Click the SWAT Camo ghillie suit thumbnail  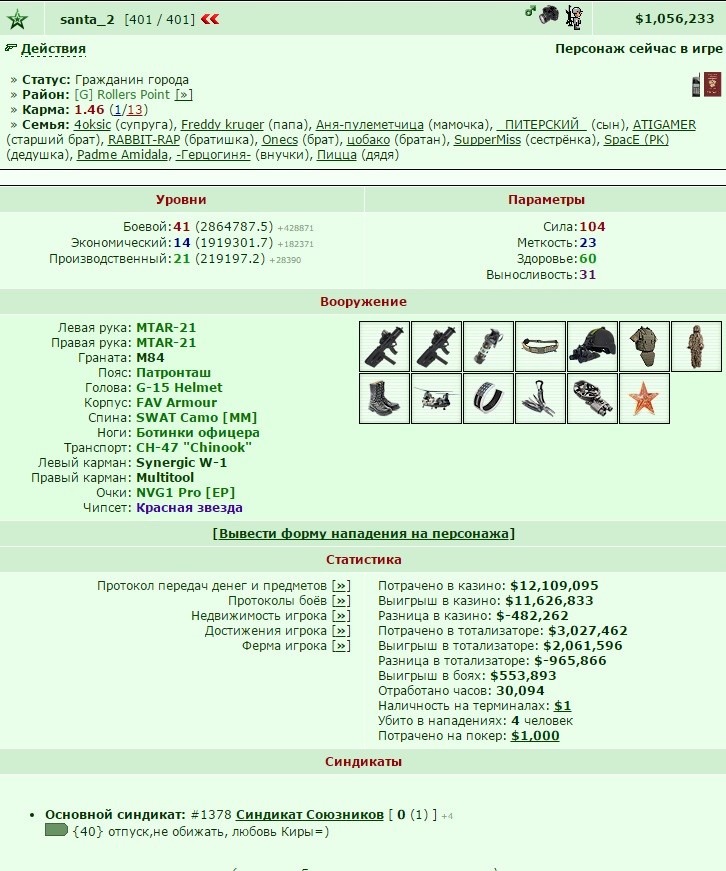point(697,346)
